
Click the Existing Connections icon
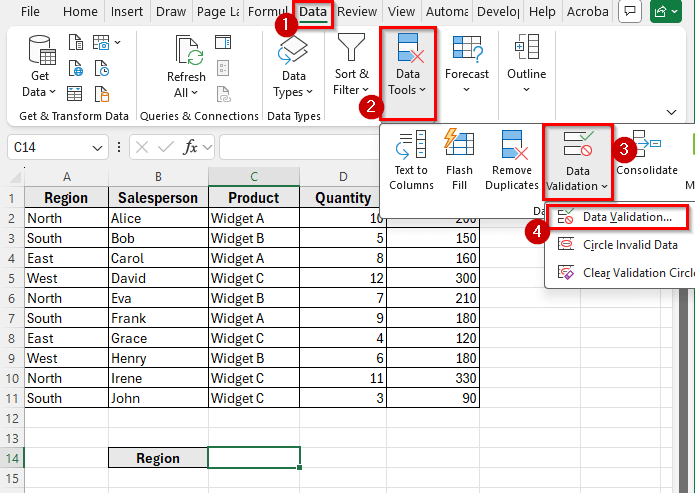102,94
